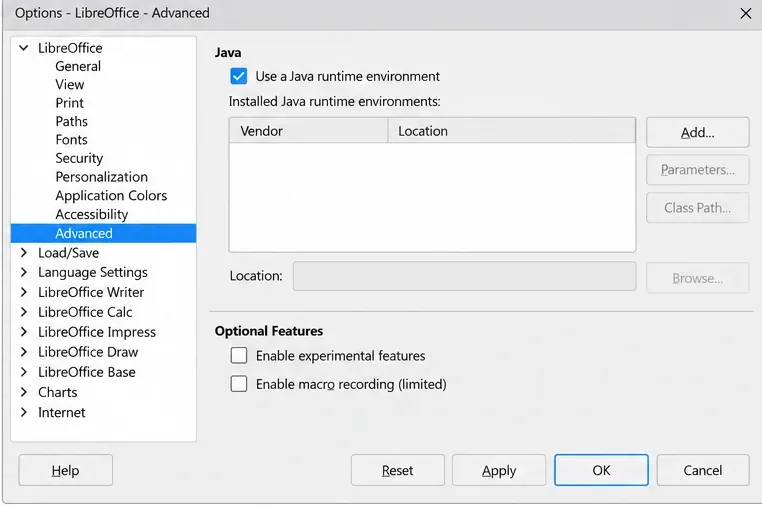This screenshot has height=506, width=762.
Task: Confirm with OK
Action: click(601, 470)
